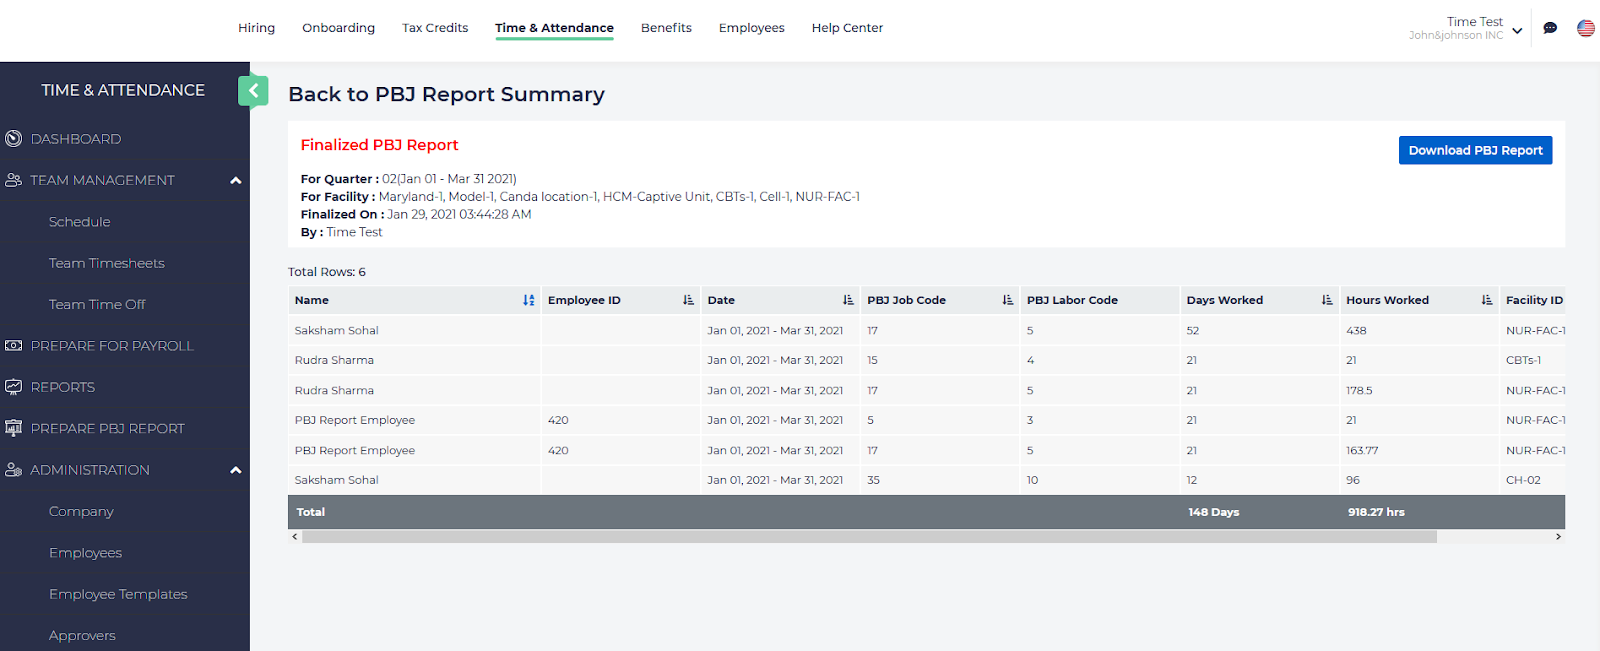Collapse the sidebar with the green arrow button
The height and width of the screenshot is (651, 1600).
click(253, 91)
